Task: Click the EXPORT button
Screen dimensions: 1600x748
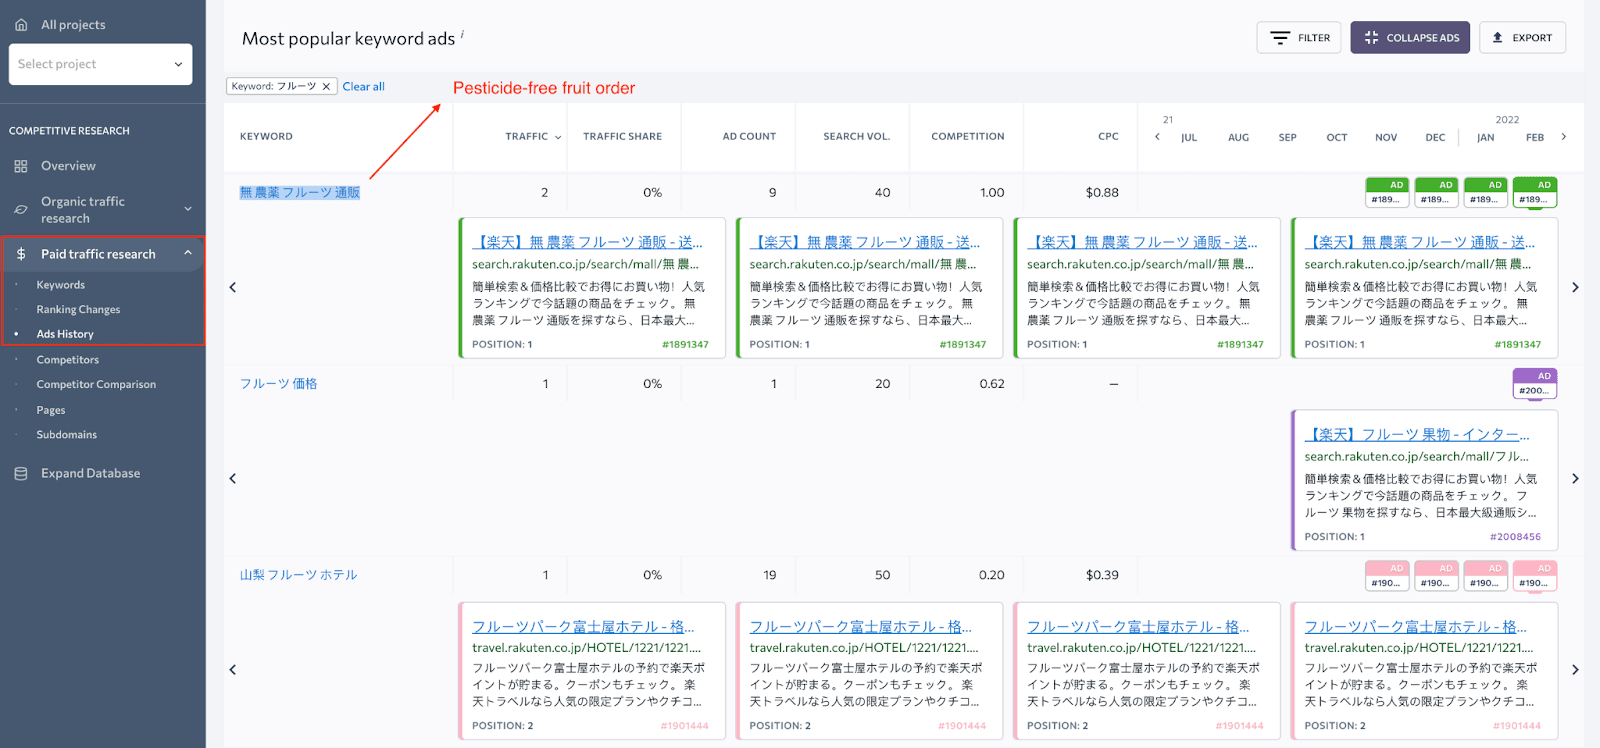Action: coord(1522,38)
